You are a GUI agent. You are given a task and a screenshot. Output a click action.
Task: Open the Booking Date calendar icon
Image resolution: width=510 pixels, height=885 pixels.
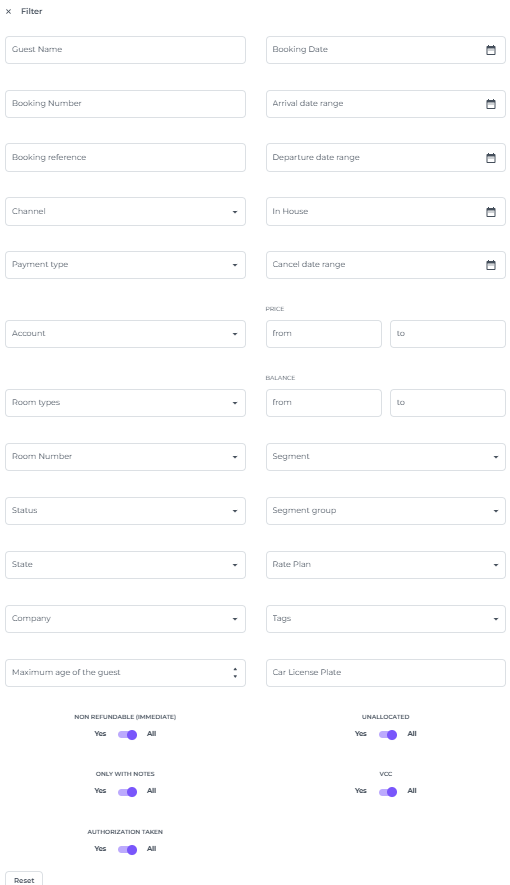(491, 50)
